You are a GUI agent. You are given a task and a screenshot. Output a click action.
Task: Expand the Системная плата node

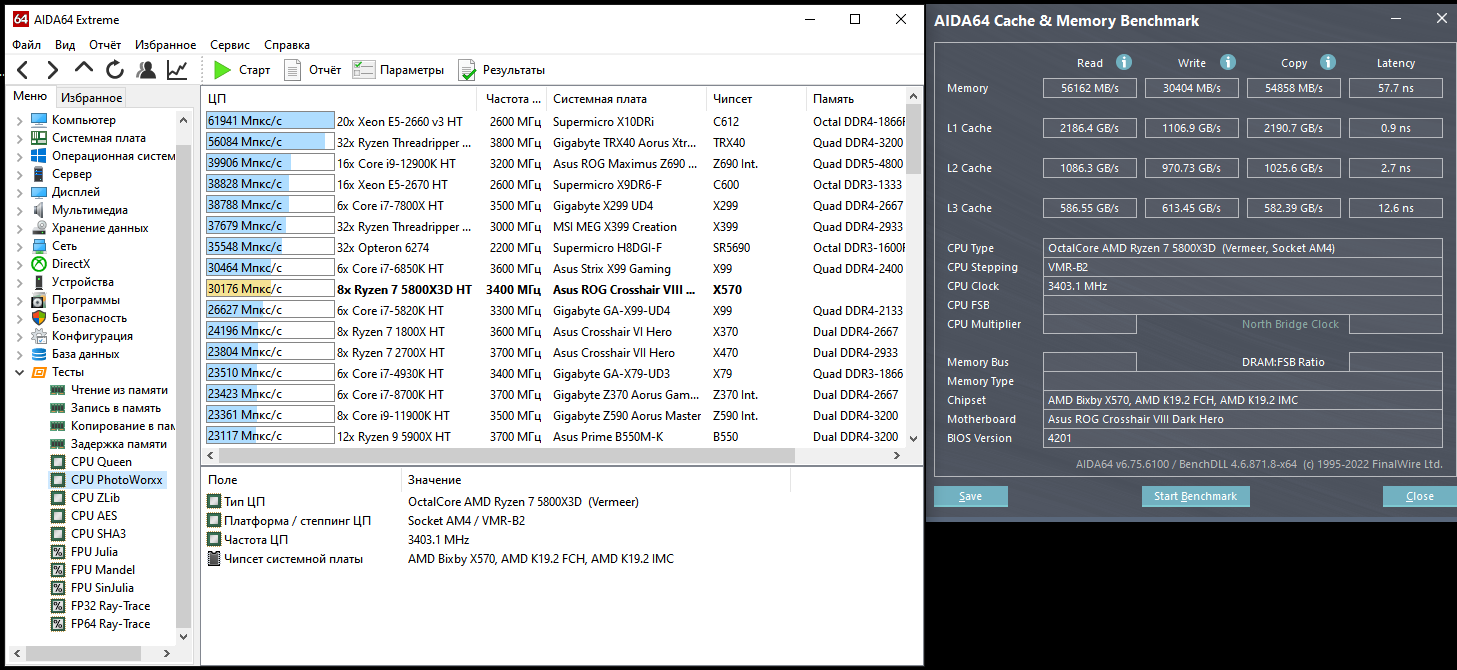pos(19,138)
